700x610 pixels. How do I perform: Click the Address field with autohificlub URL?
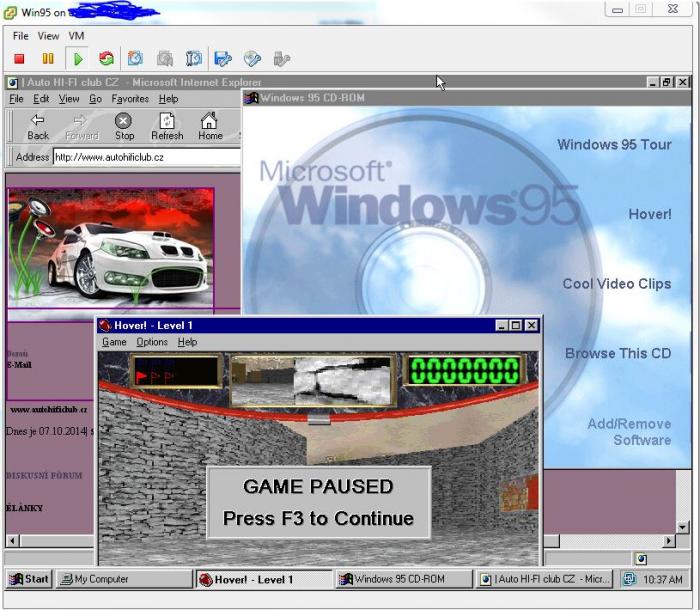[145, 157]
